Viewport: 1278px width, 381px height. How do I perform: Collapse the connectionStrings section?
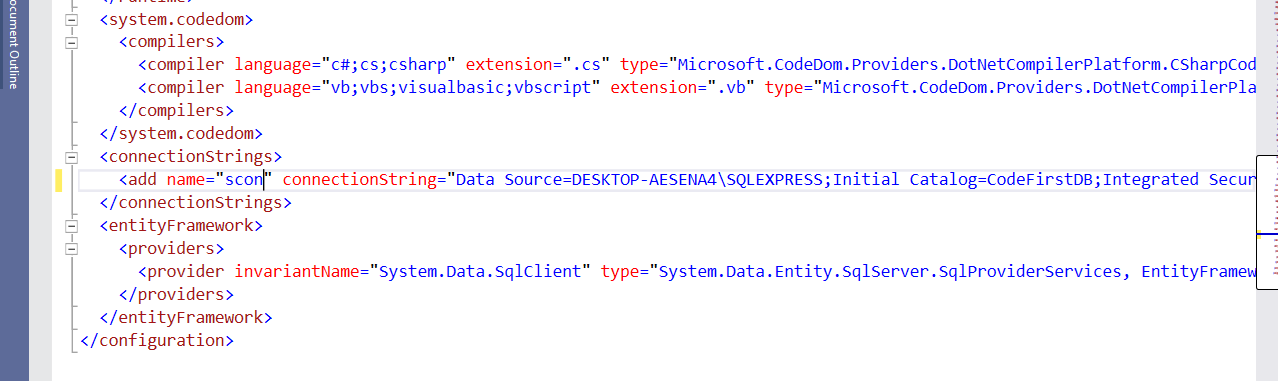click(71, 157)
